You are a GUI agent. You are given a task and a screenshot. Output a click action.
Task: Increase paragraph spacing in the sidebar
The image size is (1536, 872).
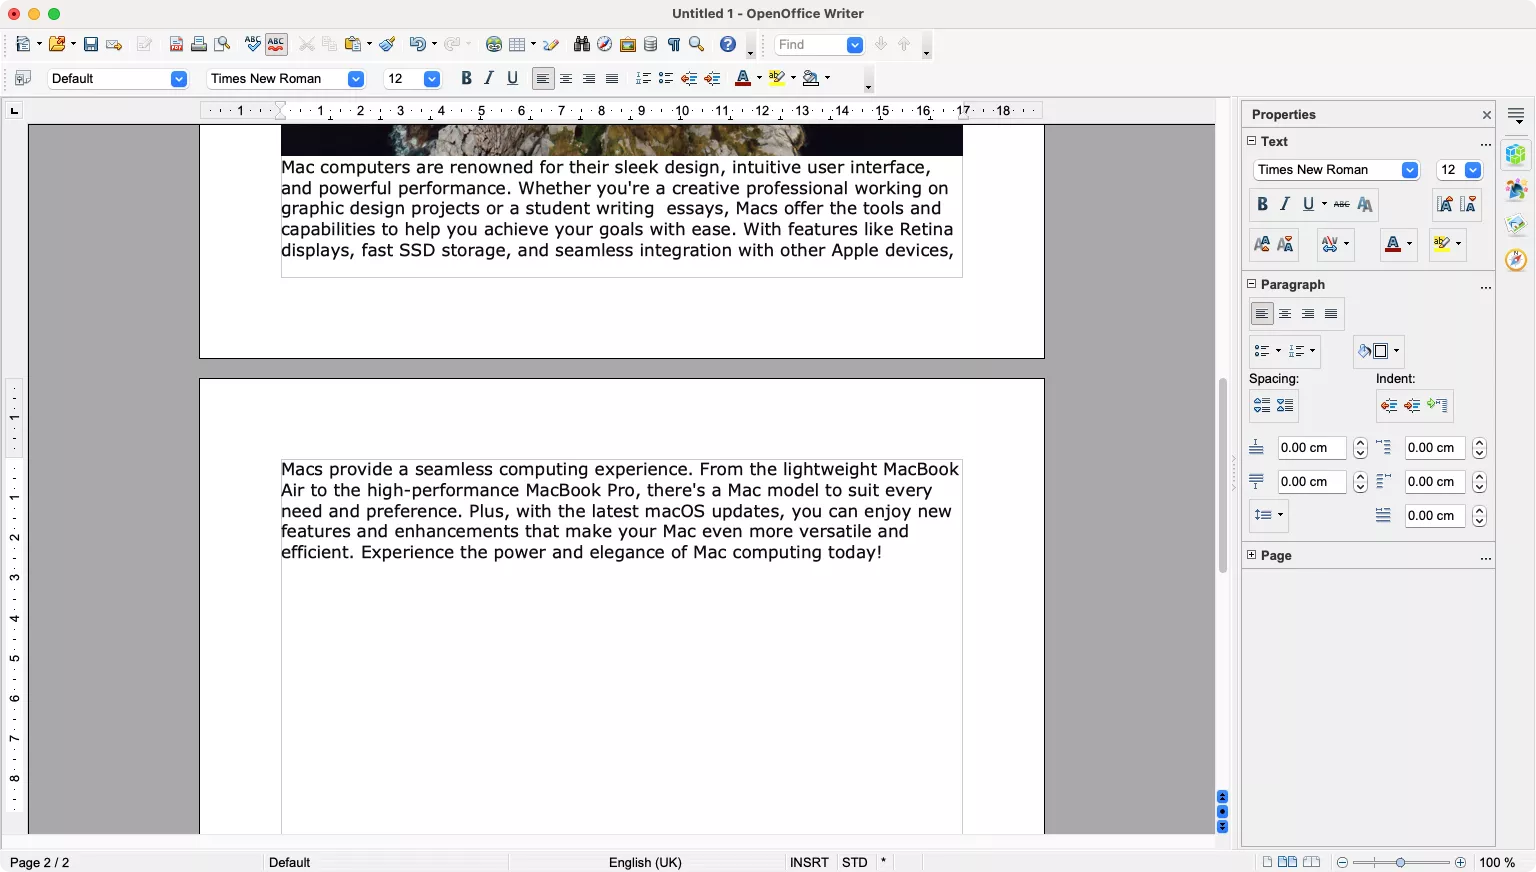pos(1262,405)
